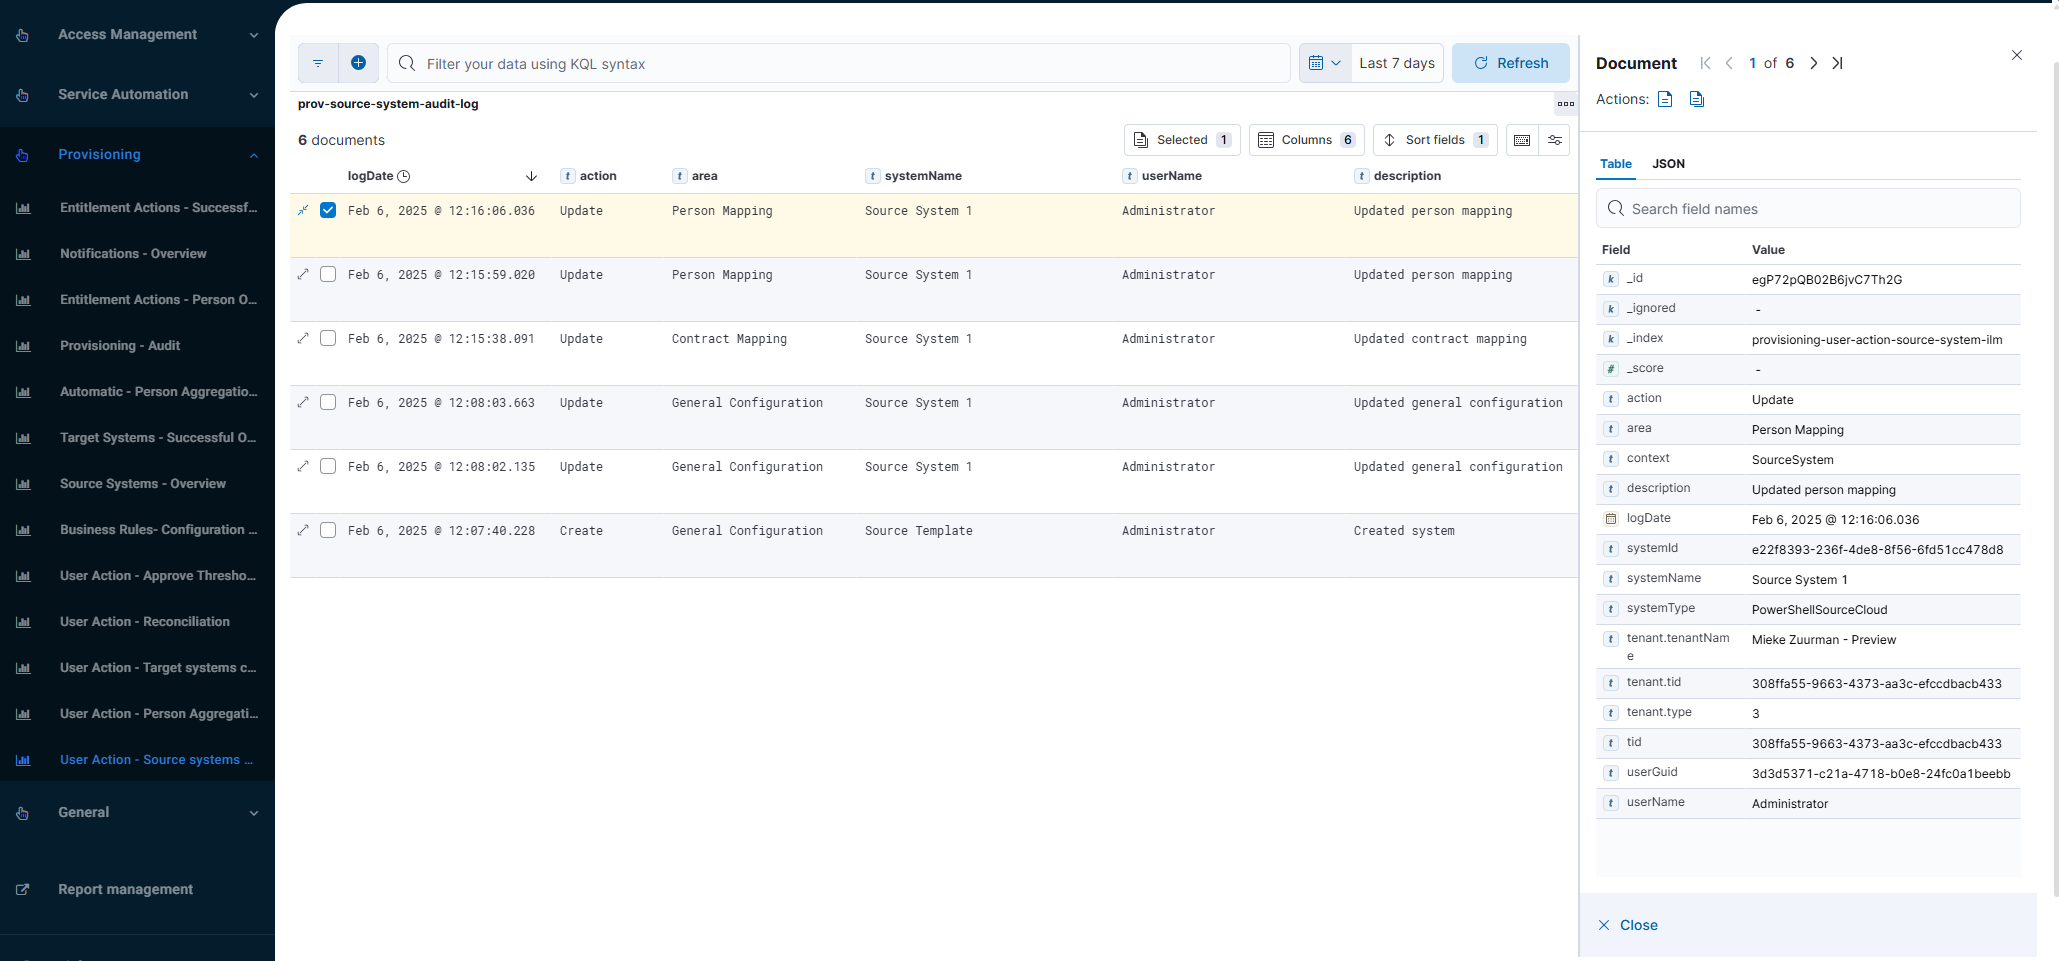Image resolution: width=2059 pixels, height=961 pixels.
Task: Add a new filter with plus icon
Action: tap(358, 63)
